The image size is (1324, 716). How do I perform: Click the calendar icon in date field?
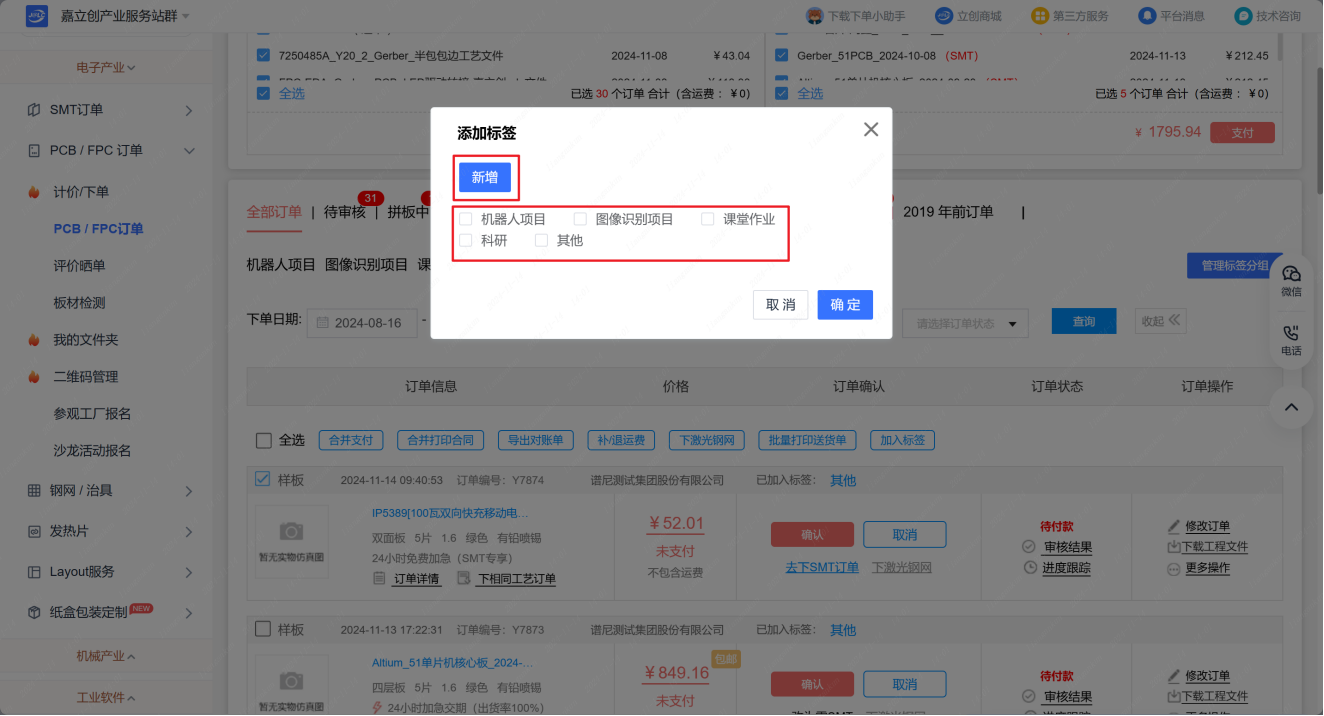(323, 323)
